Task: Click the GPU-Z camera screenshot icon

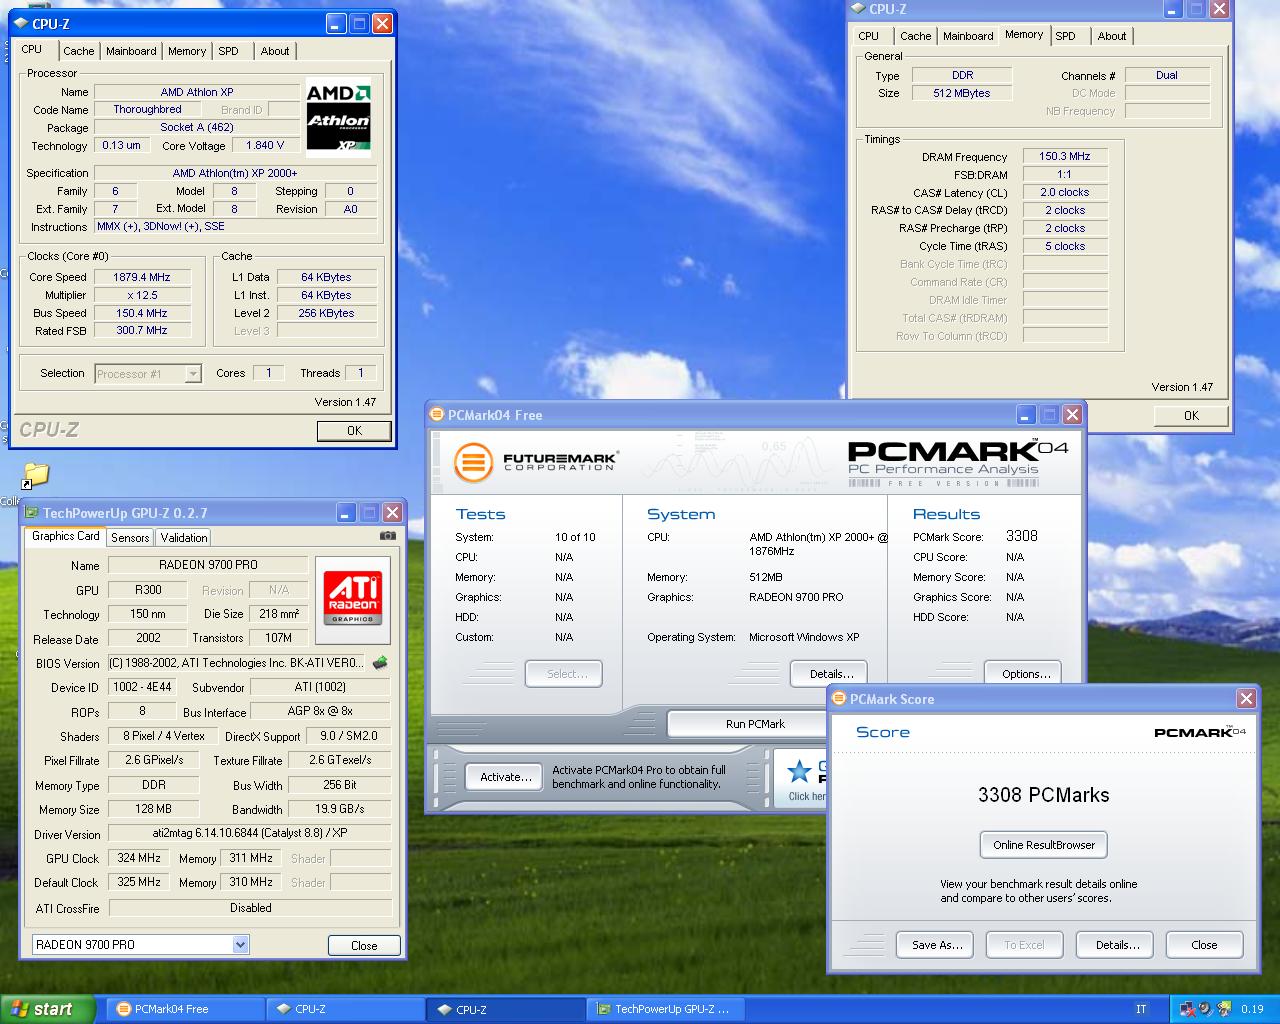Action: 388,536
